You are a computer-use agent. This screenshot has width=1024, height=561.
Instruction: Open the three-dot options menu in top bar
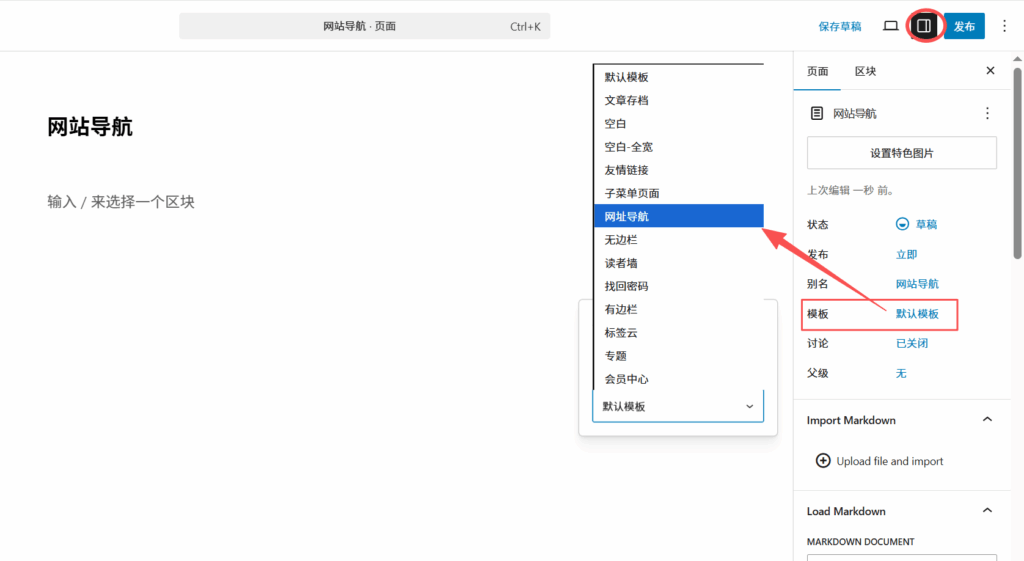pos(1004,26)
